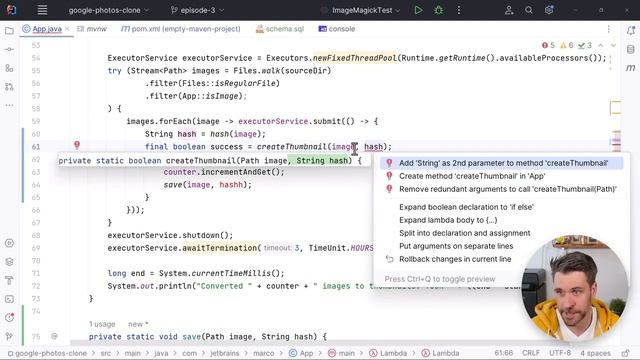Open the Git tool window icon
The height and width of the screenshot is (360, 640).
pyautogui.click(x=9, y=336)
